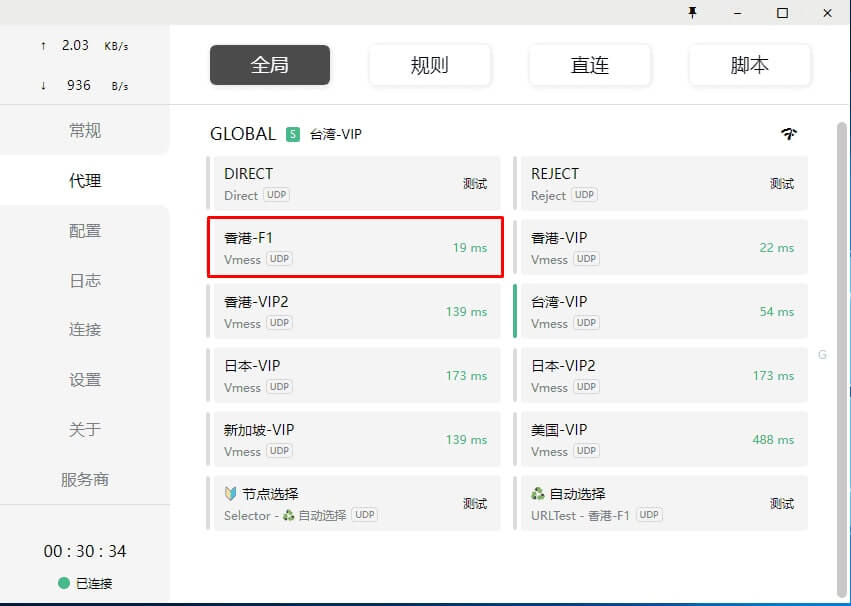Select the 美国-VIP proxy node

pos(660,439)
